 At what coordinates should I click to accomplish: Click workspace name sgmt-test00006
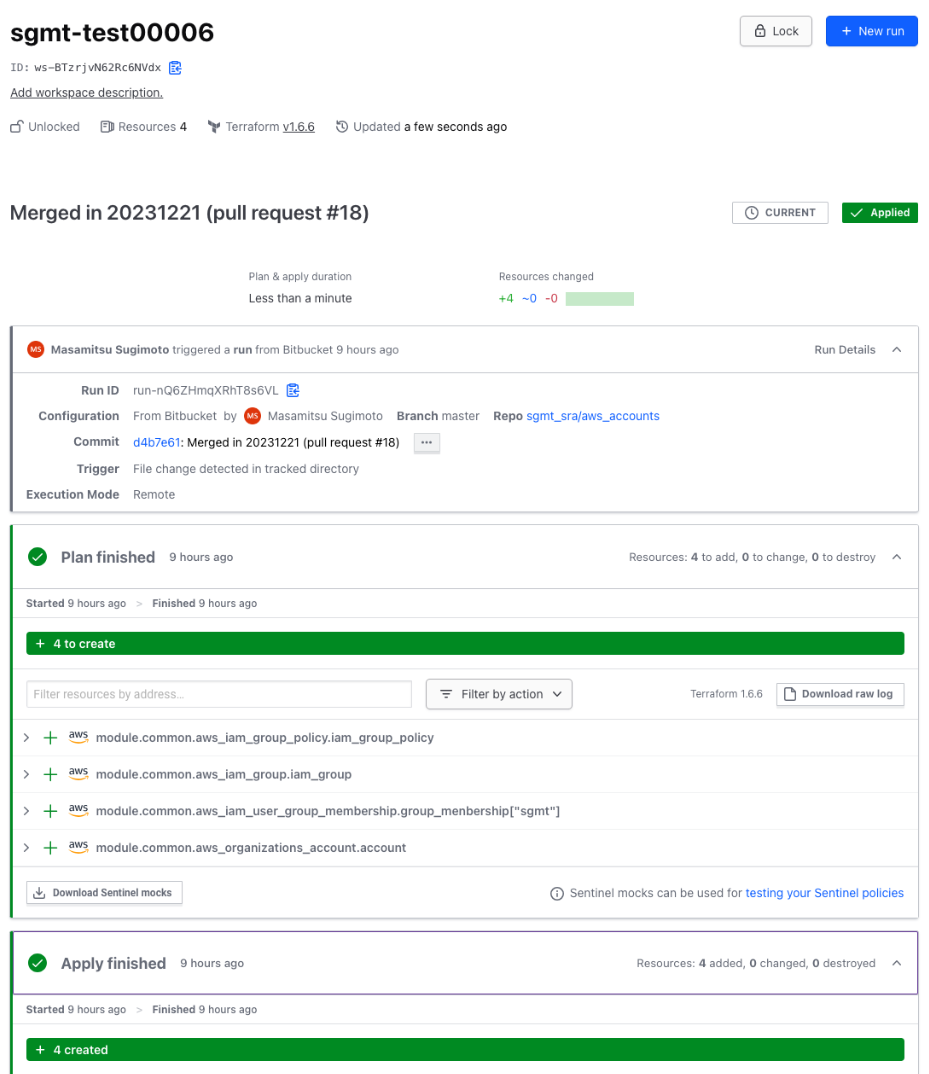click(x=112, y=32)
